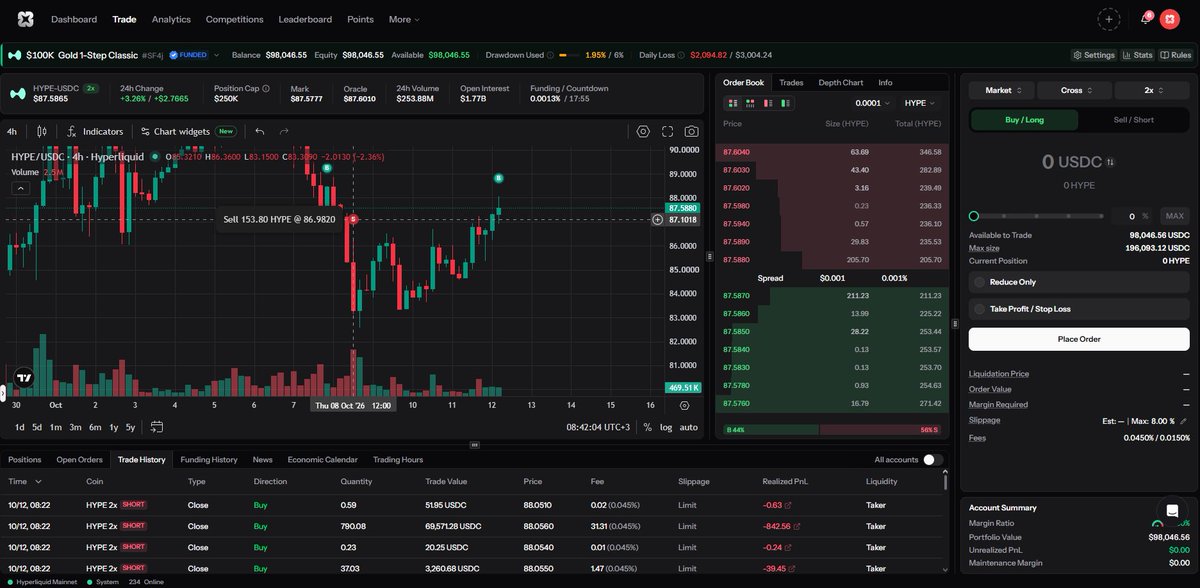
Task: Open the Market order type dropdown
Action: 1001,90
